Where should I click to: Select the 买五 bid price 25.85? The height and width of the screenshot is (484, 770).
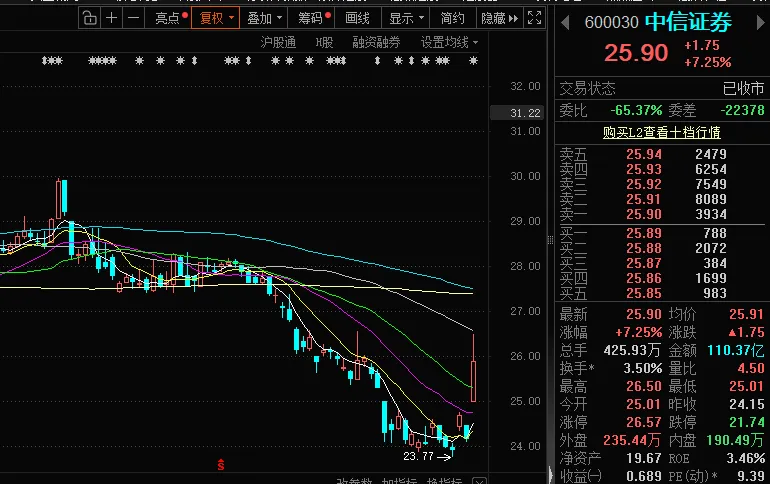644,293
